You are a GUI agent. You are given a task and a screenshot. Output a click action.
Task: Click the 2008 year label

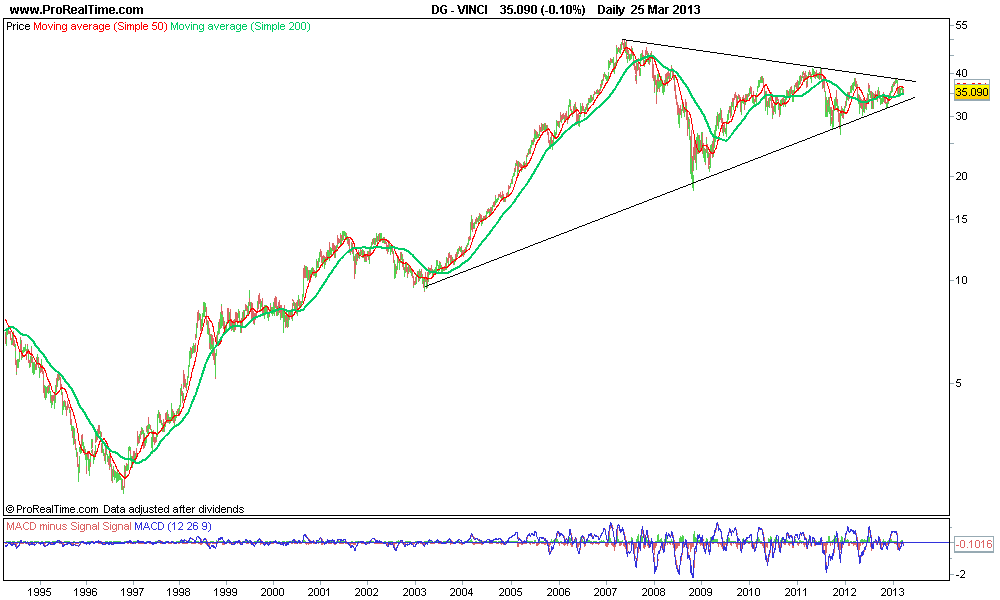(x=654, y=591)
